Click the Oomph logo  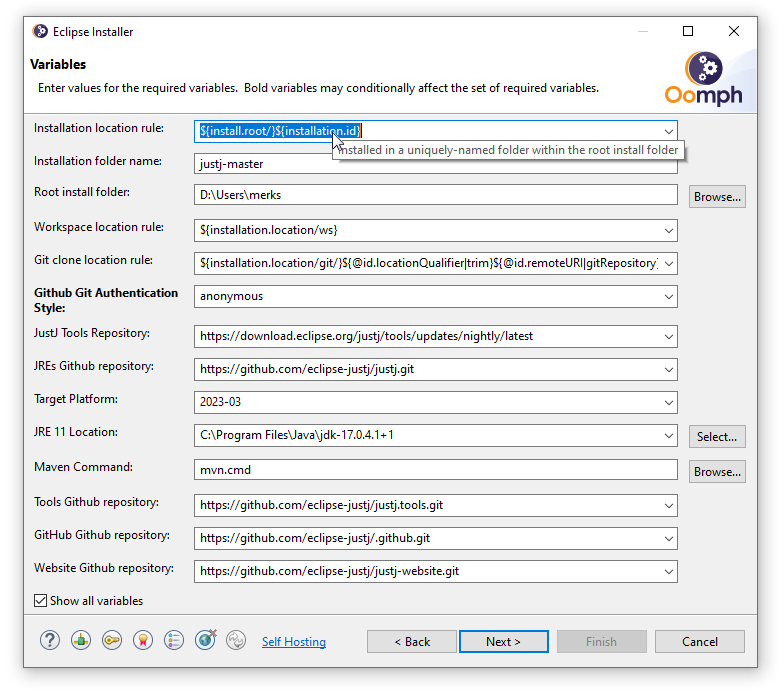coord(704,79)
